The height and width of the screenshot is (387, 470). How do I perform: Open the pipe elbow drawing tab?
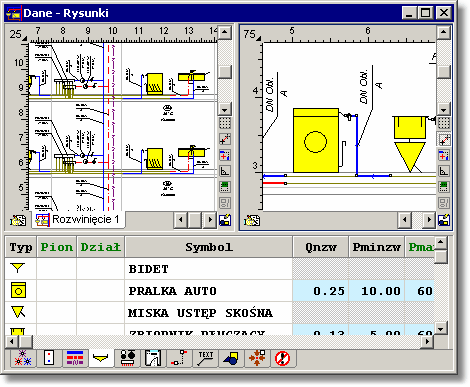coord(153,358)
